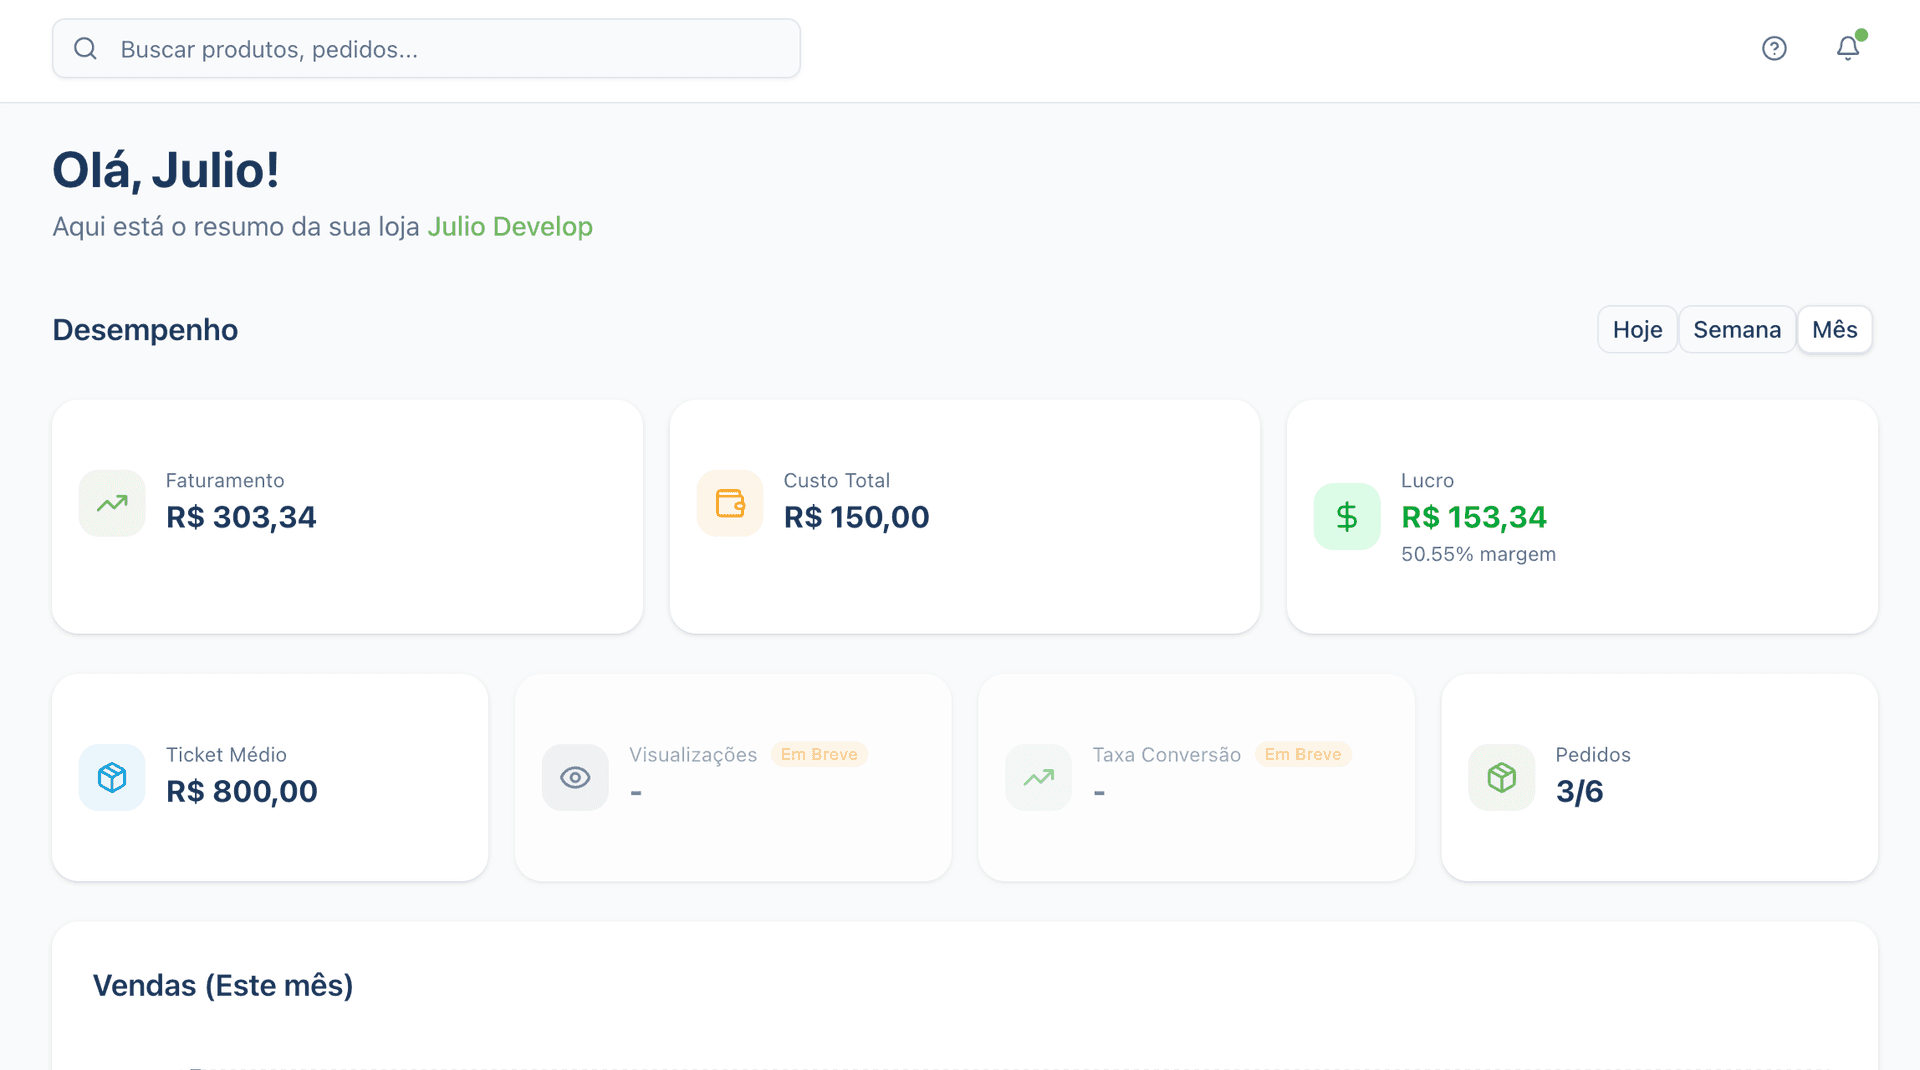The width and height of the screenshot is (1920, 1070).
Task: Select the Vendas (Este mês) section
Action: coord(222,985)
